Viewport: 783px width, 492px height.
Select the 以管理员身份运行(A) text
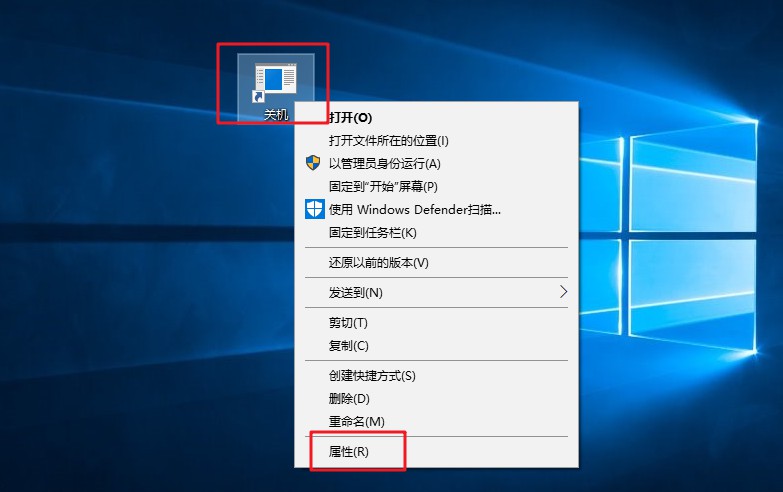point(384,163)
